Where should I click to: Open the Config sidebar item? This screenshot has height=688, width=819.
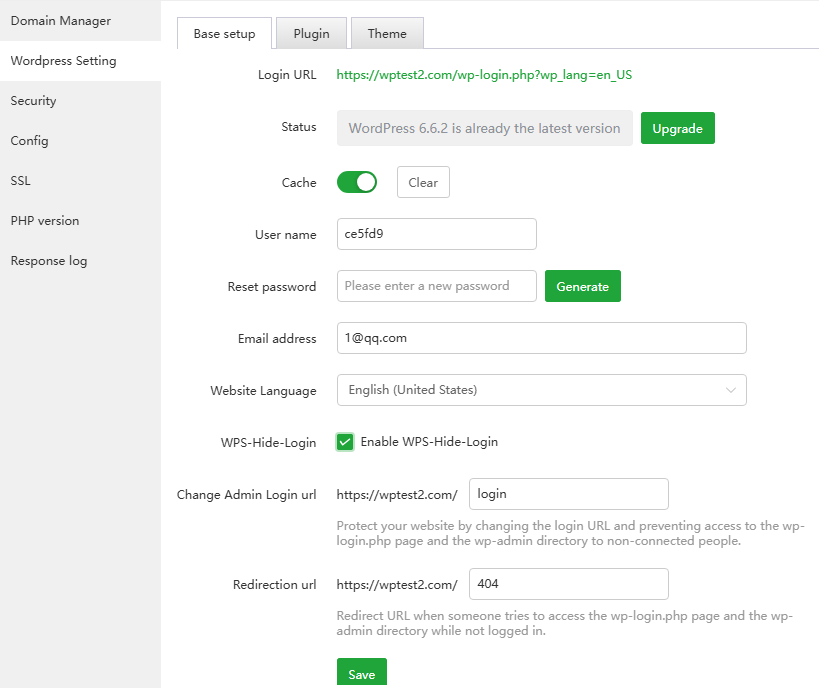[29, 141]
